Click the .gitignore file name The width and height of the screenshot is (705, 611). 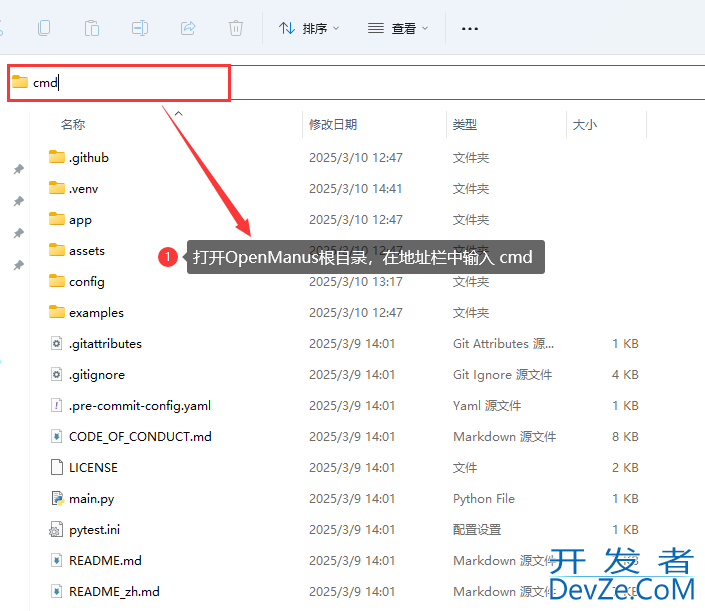click(x=97, y=375)
